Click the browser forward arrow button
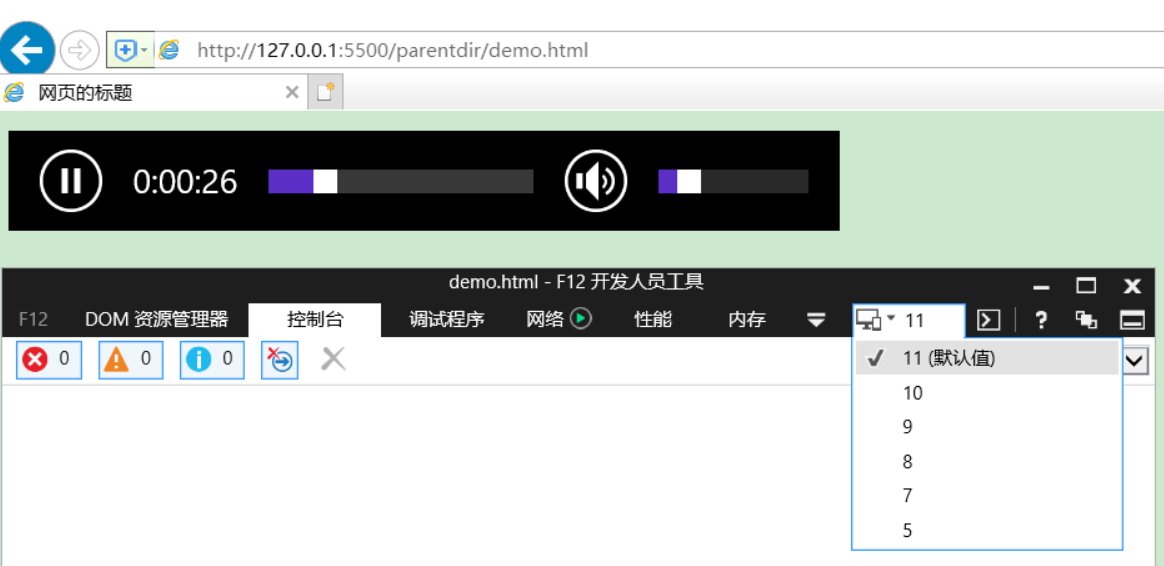Image resolution: width=1164 pixels, height=566 pixels. pyautogui.click(x=78, y=51)
